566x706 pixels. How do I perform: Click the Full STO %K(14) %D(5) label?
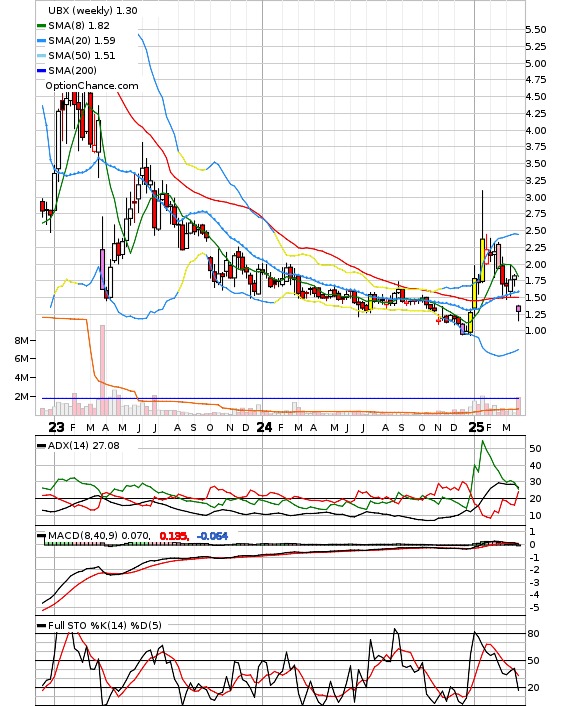(x=104, y=625)
